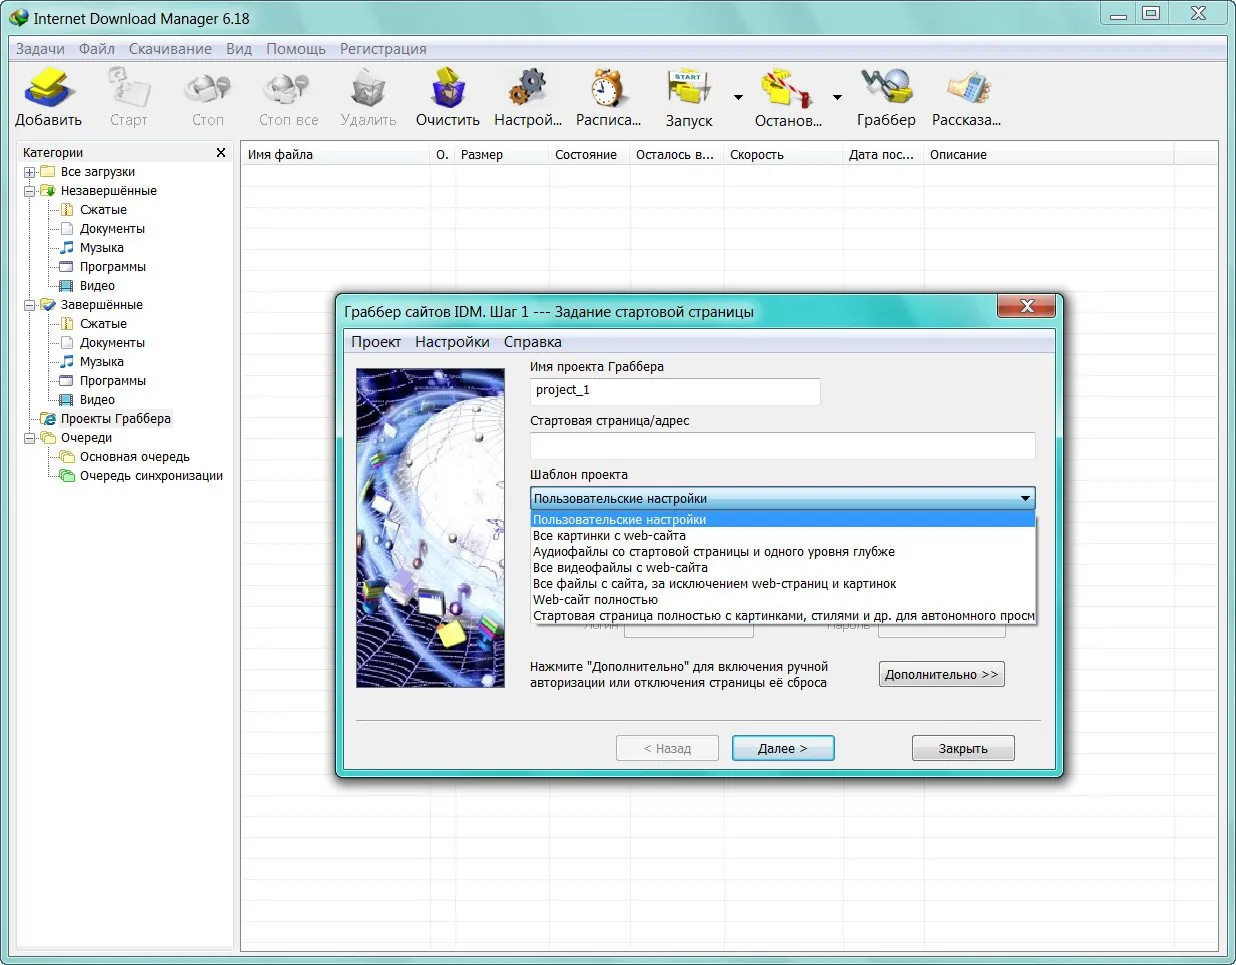Select Программы under Завершённые

point(113,381)
